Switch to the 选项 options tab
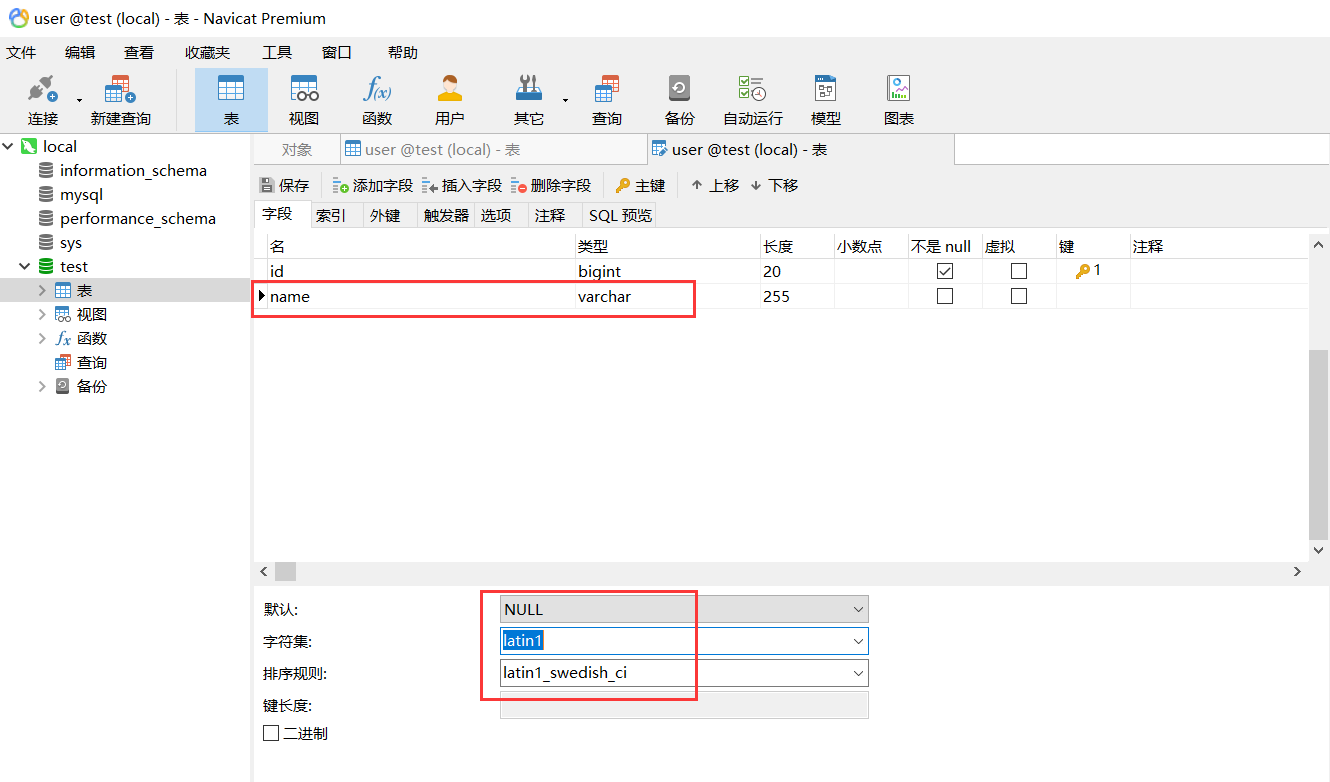 pyautogui.click(x=496, y=215)
